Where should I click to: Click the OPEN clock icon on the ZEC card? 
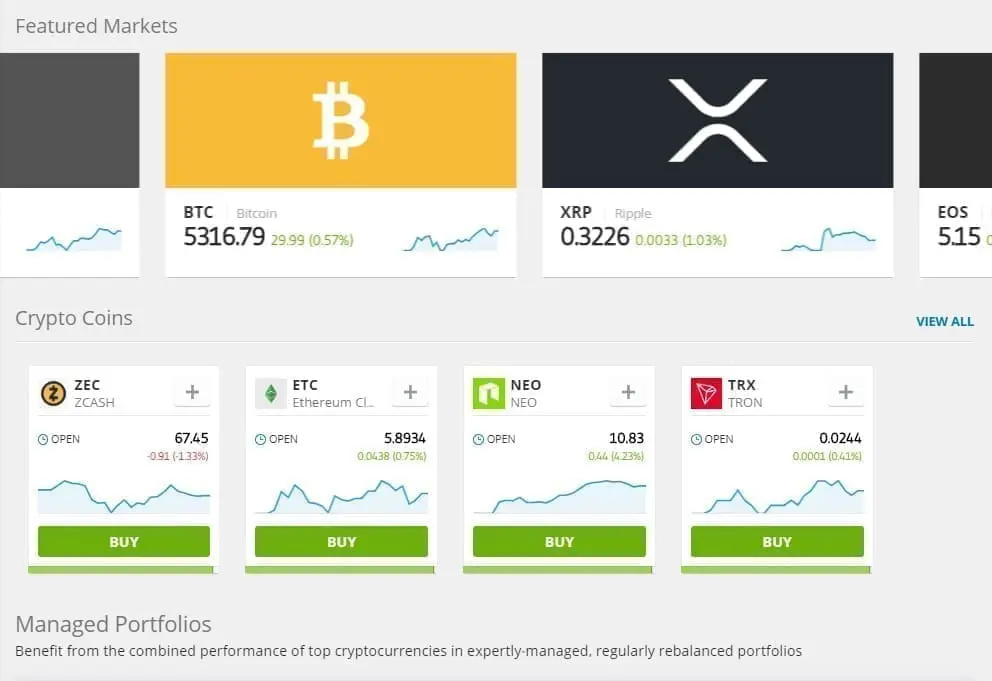42,439
